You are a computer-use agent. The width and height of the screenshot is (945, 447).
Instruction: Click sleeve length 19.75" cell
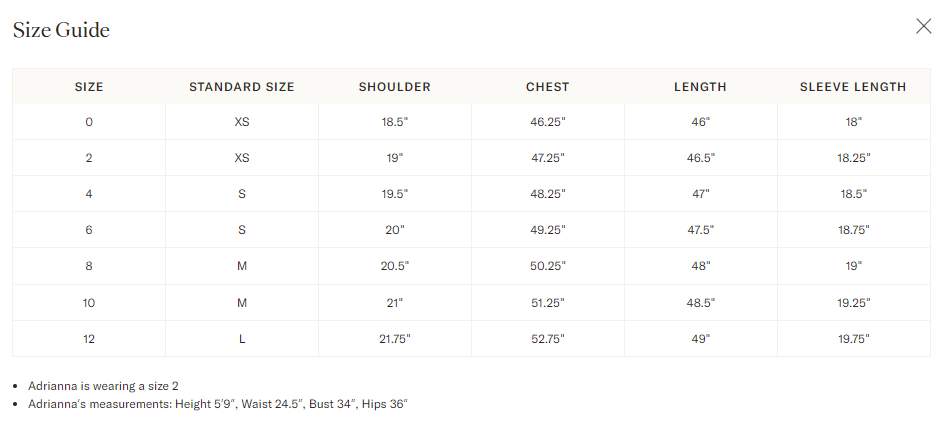853,339
